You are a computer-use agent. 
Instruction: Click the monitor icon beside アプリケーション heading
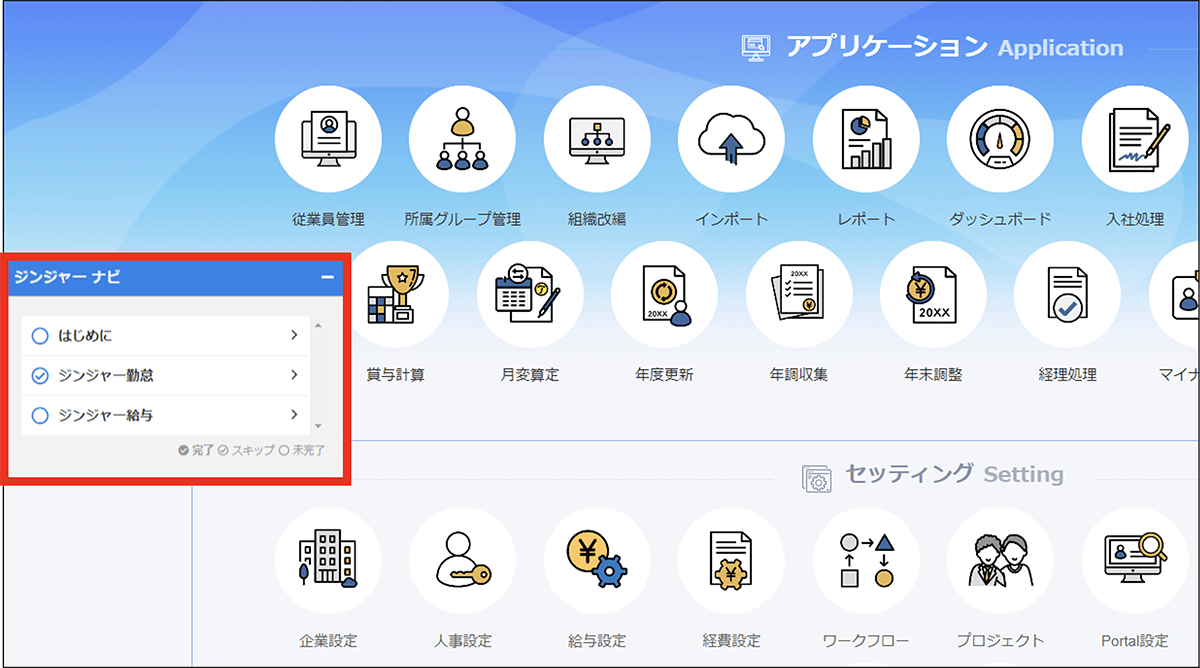(x=754, y=47)
